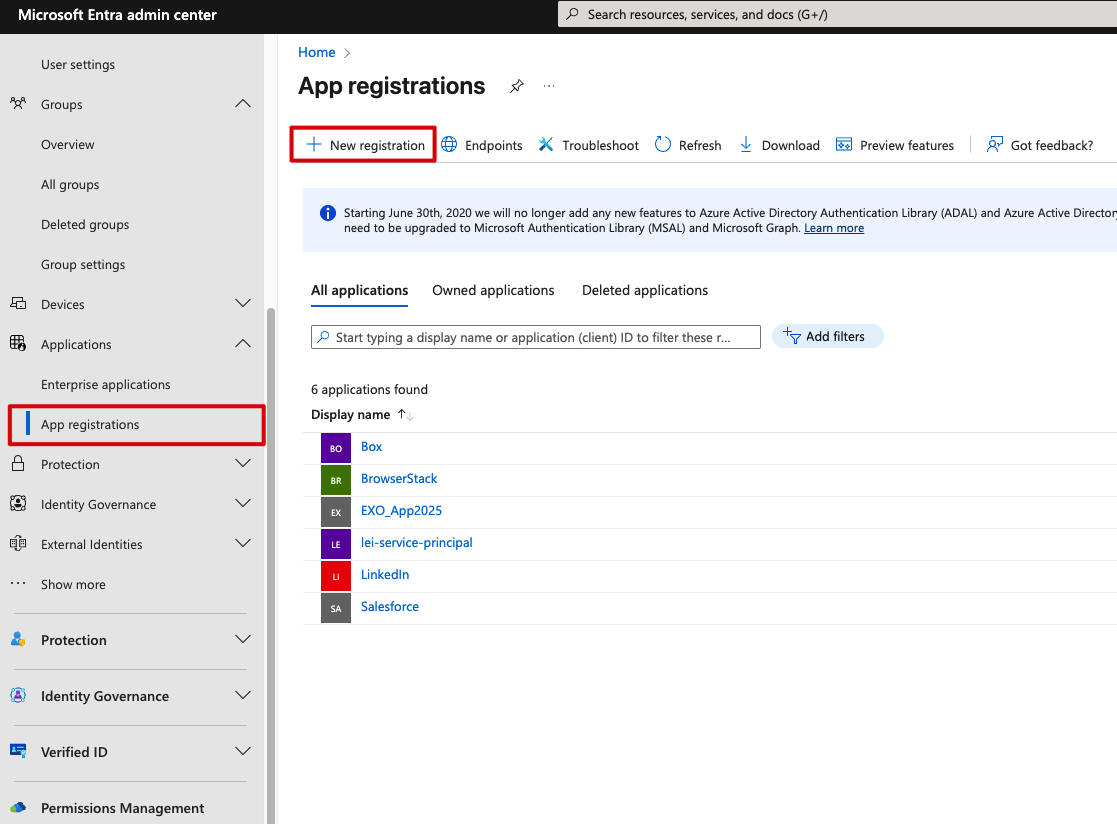Viewport: 1117px width, 824px height.
Task: Click the Refresh circular arrow icon
Action: click(663, 145)
